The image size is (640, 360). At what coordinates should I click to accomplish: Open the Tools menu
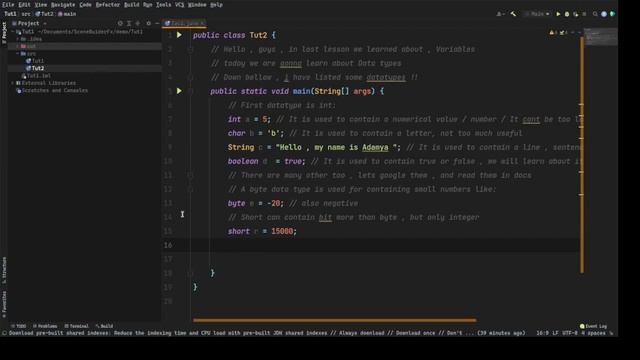(163, 5)
